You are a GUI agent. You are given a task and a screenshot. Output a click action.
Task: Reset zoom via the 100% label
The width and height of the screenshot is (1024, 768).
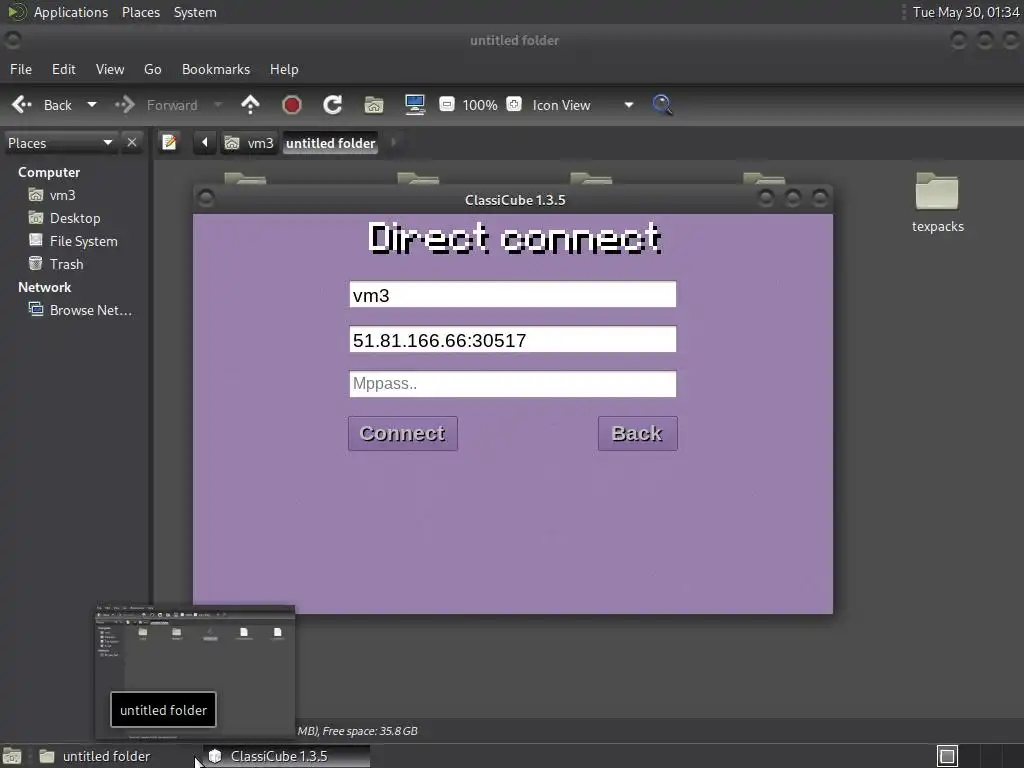point(480,105)
